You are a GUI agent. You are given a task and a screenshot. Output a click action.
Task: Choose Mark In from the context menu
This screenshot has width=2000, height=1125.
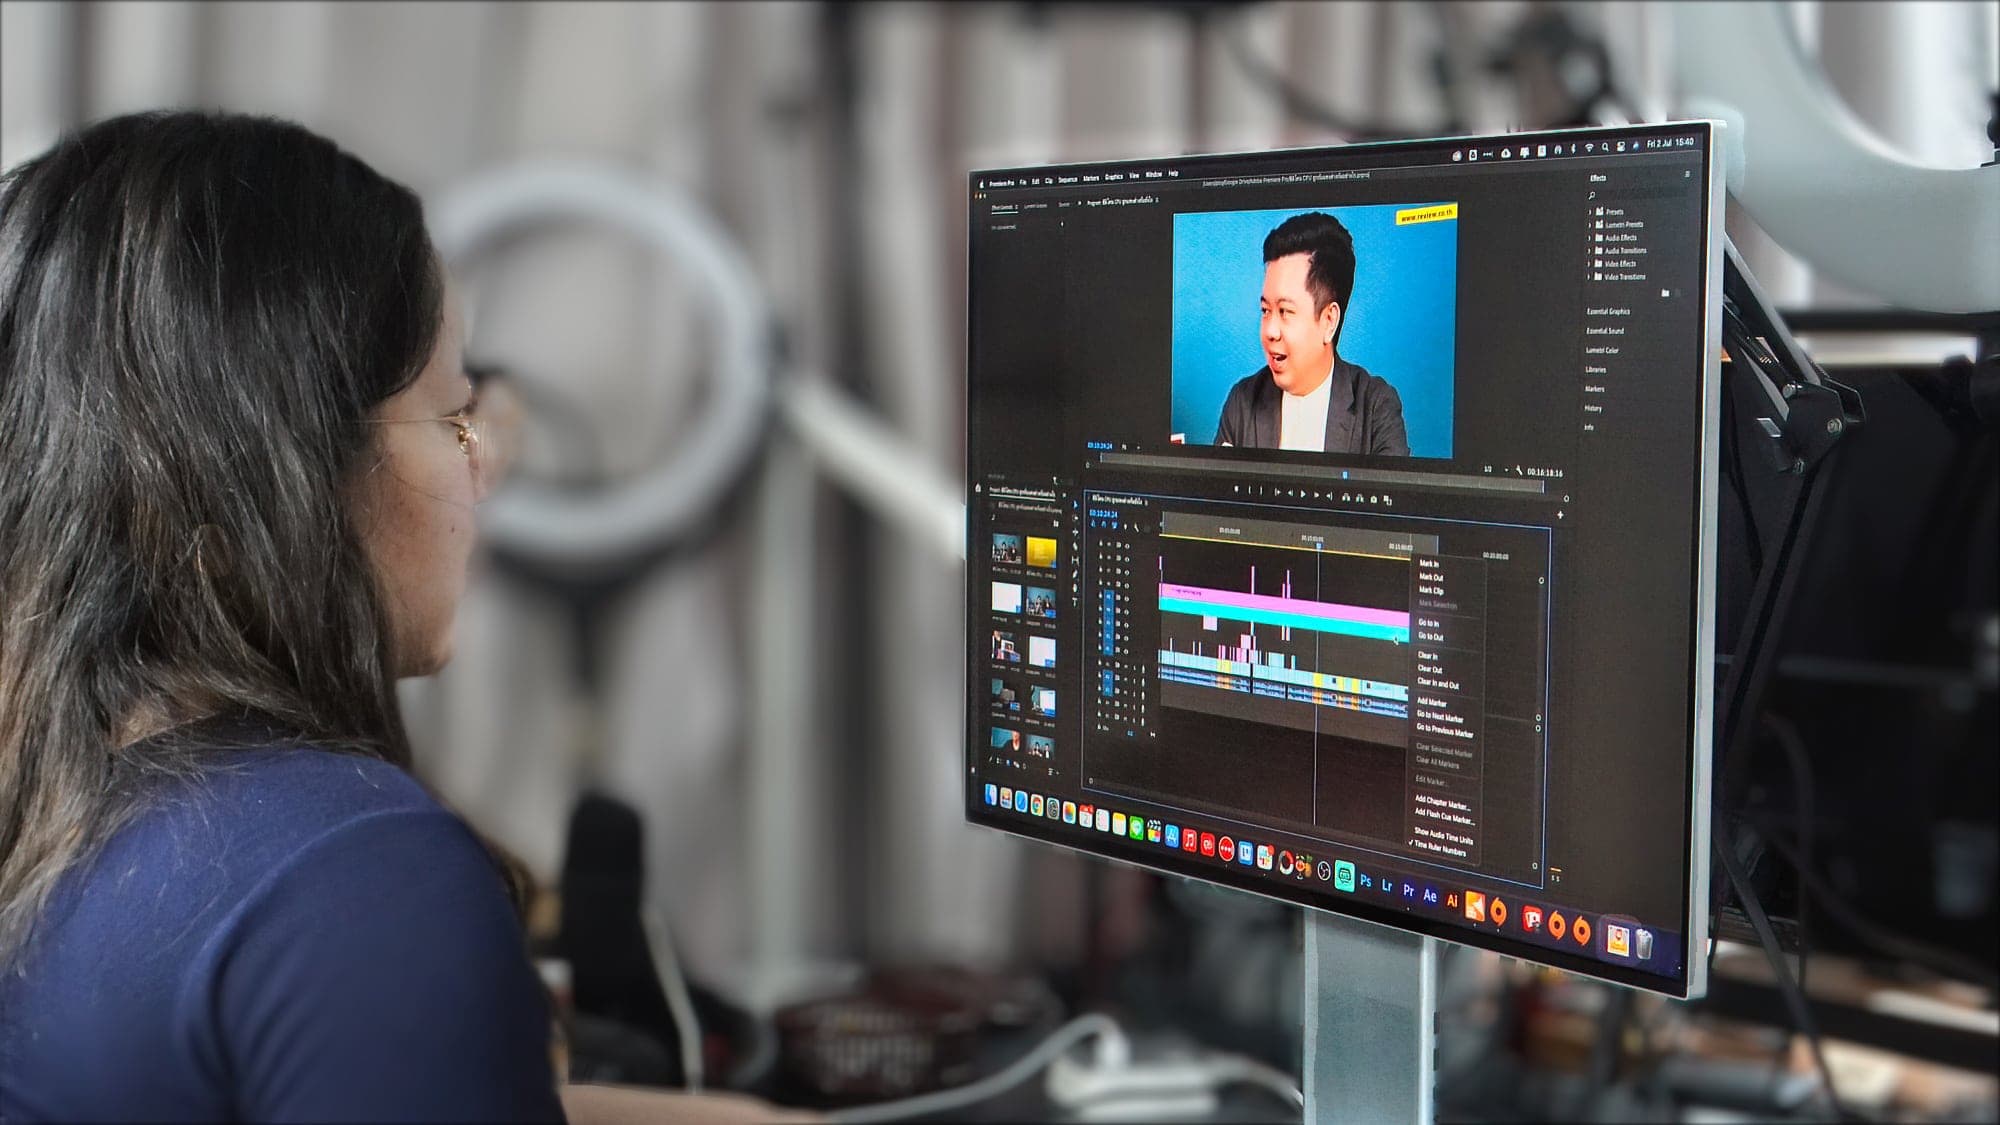point(1429,564)
